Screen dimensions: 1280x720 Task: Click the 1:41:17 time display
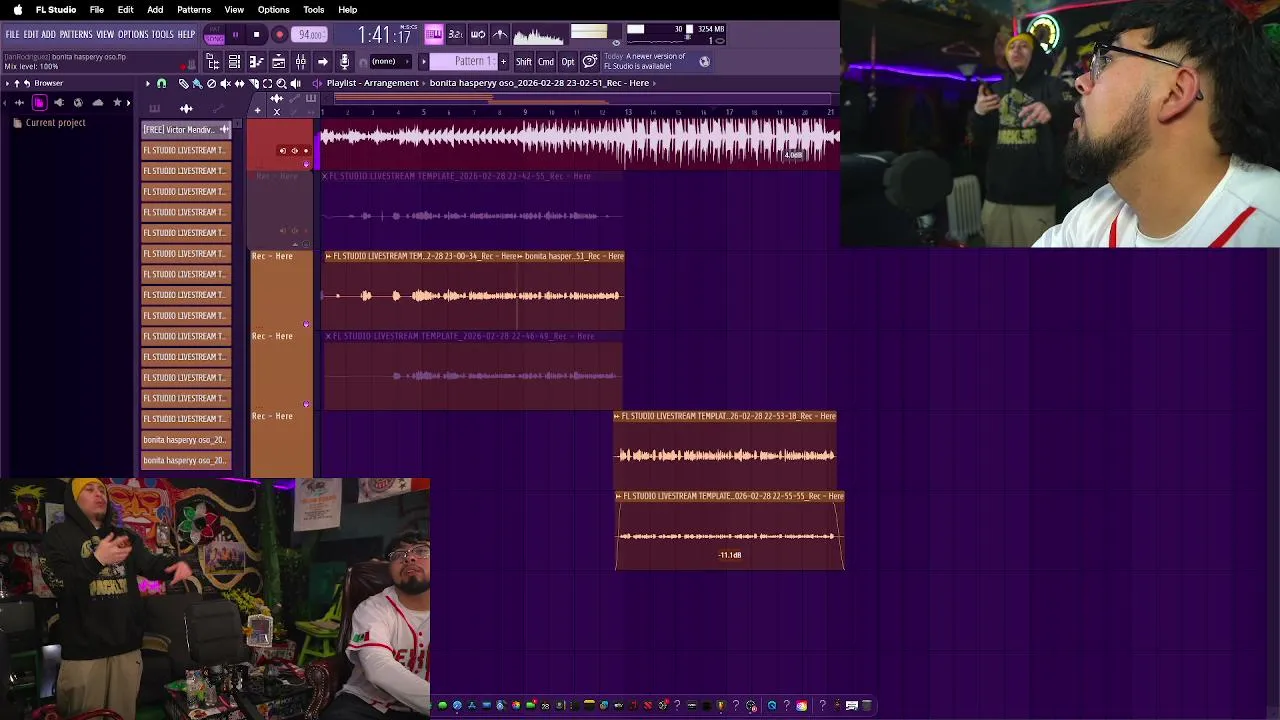(385, 35)
